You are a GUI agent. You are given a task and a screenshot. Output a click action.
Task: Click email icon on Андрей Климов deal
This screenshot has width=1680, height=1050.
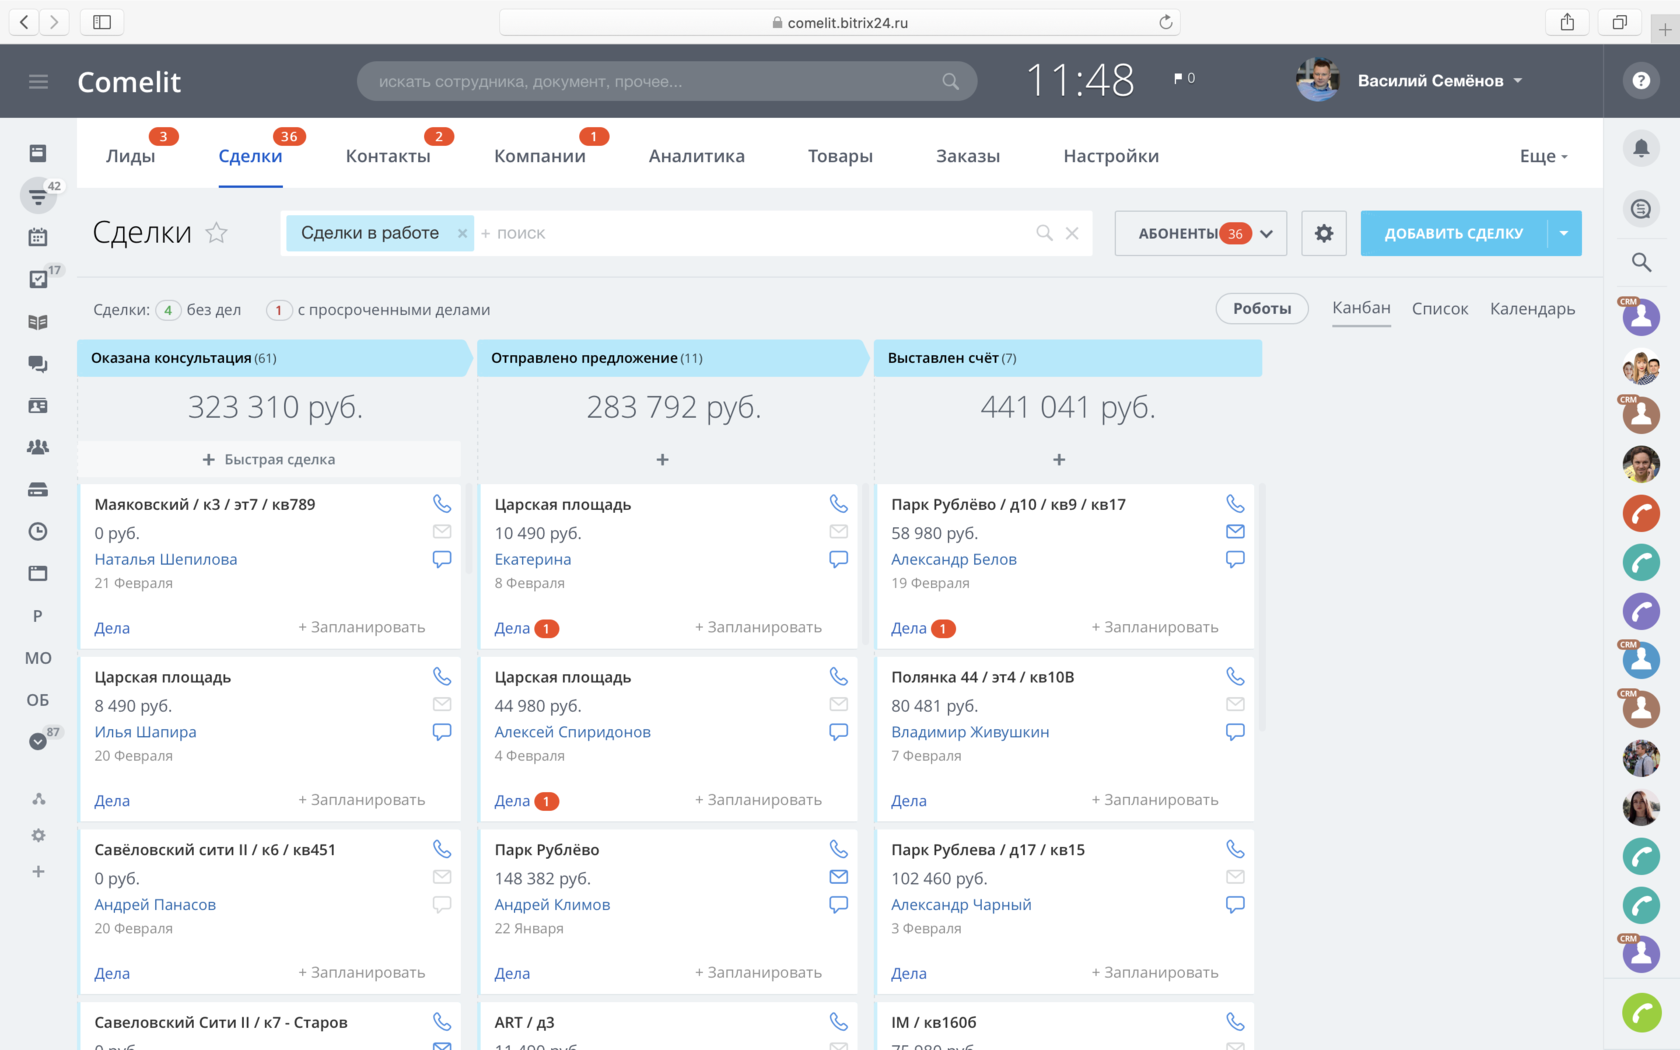pyautogui.click(x=839, y=877)
